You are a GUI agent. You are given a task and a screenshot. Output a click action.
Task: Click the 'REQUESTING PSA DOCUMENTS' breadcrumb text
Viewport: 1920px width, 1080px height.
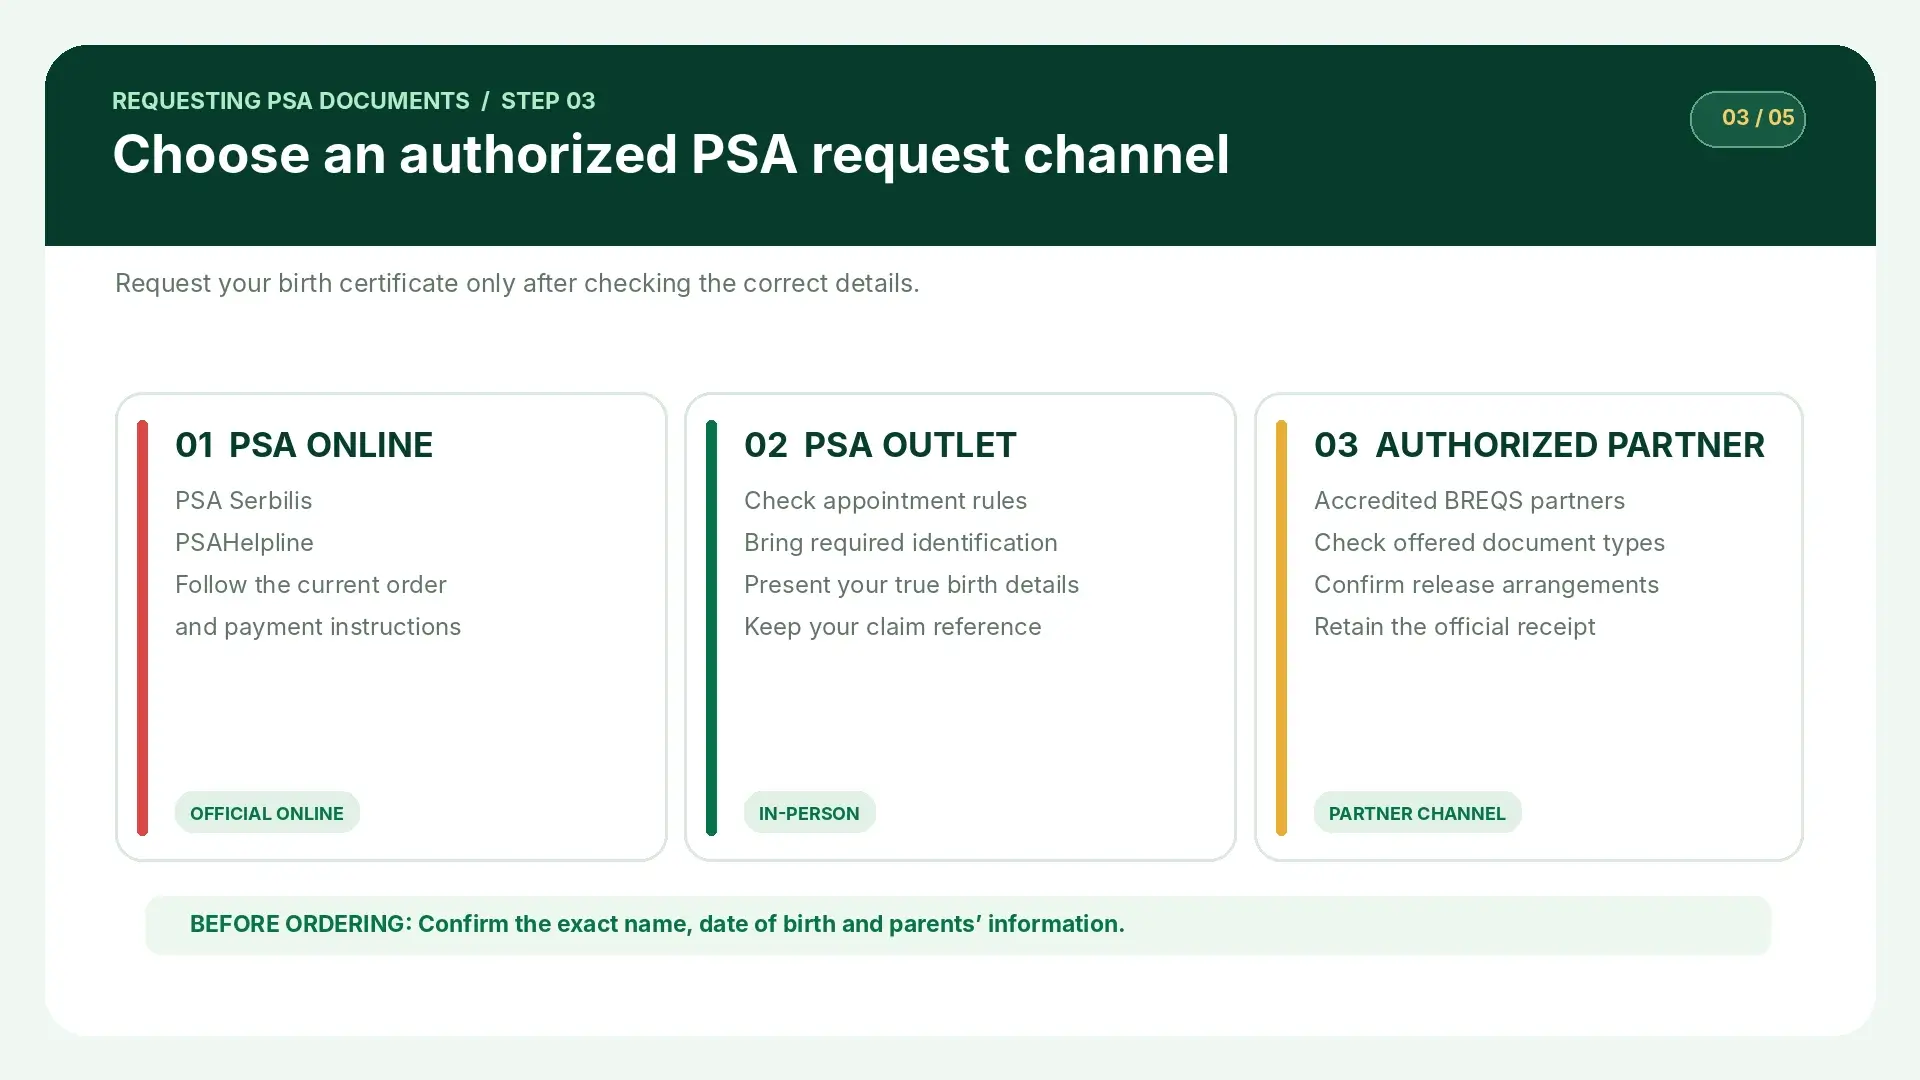(290, 101)
